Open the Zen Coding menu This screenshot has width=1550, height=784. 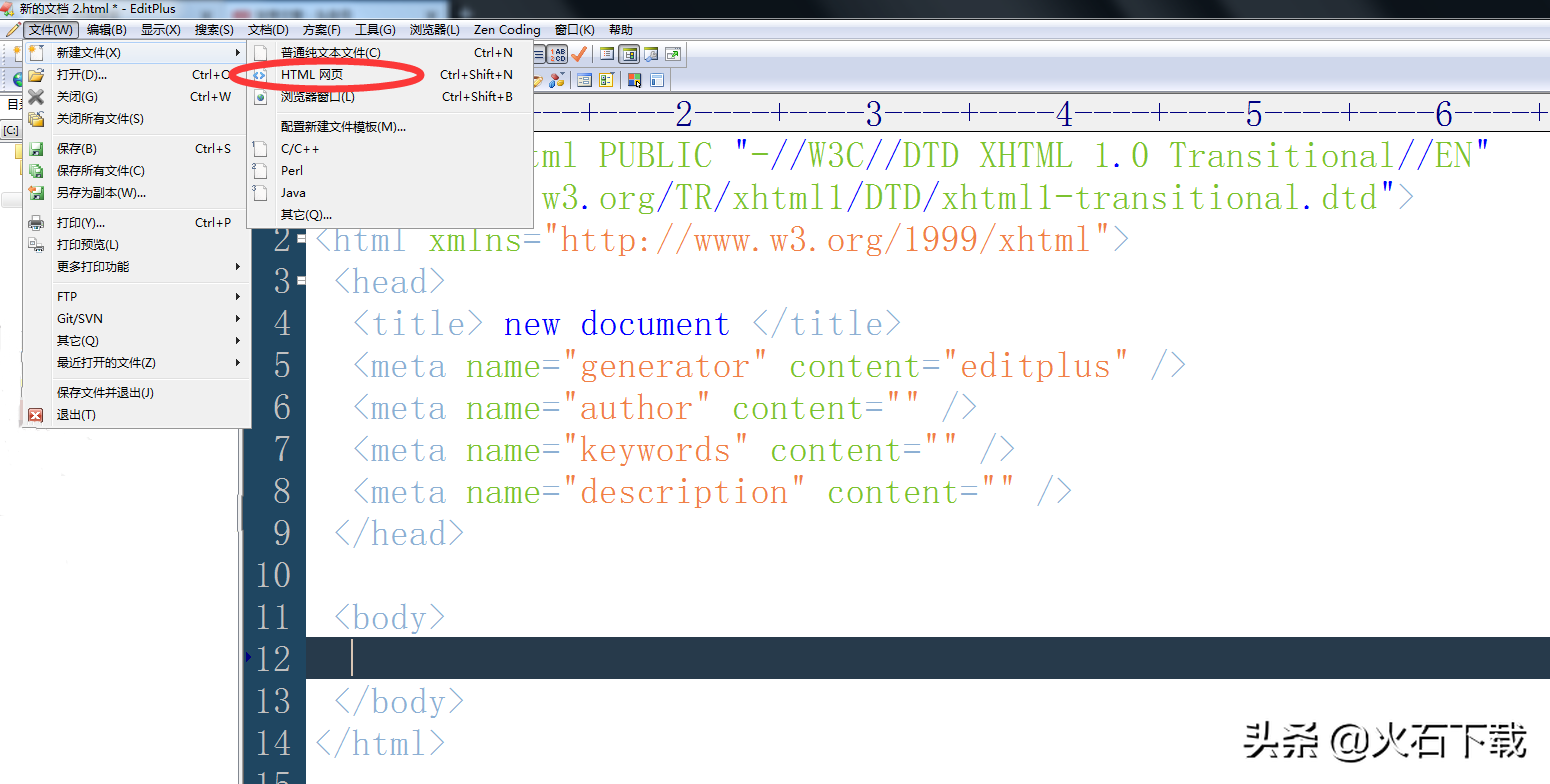(507, 30)
